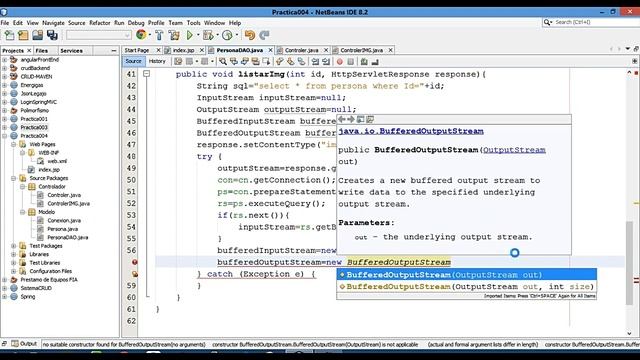Click the Open Project toolbar icon
The height and width of the screenshot is (360, 640).
(x=38, y=36)
